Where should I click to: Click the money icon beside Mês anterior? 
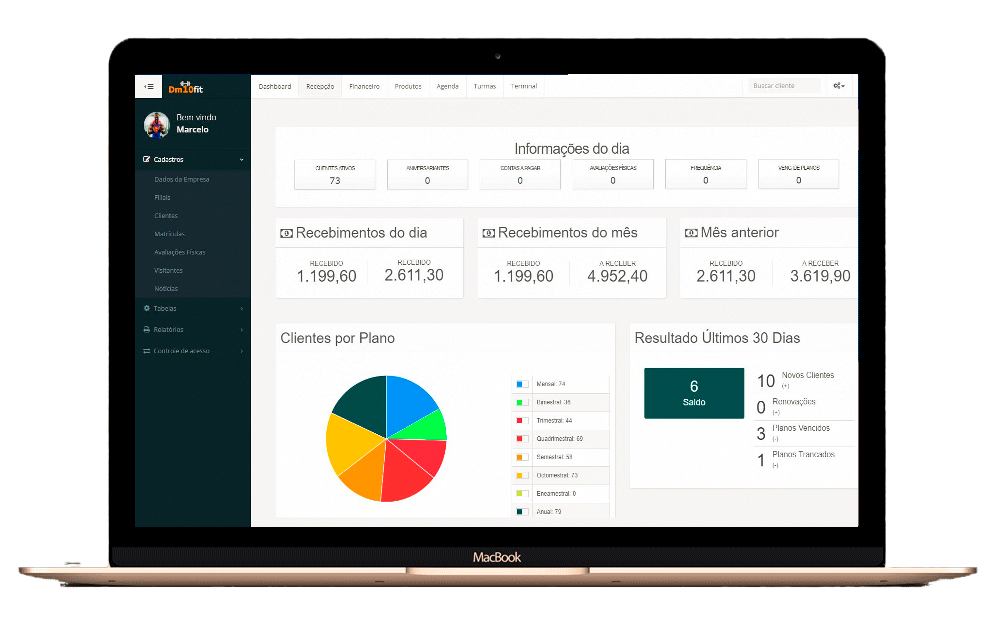pos(691,234)
